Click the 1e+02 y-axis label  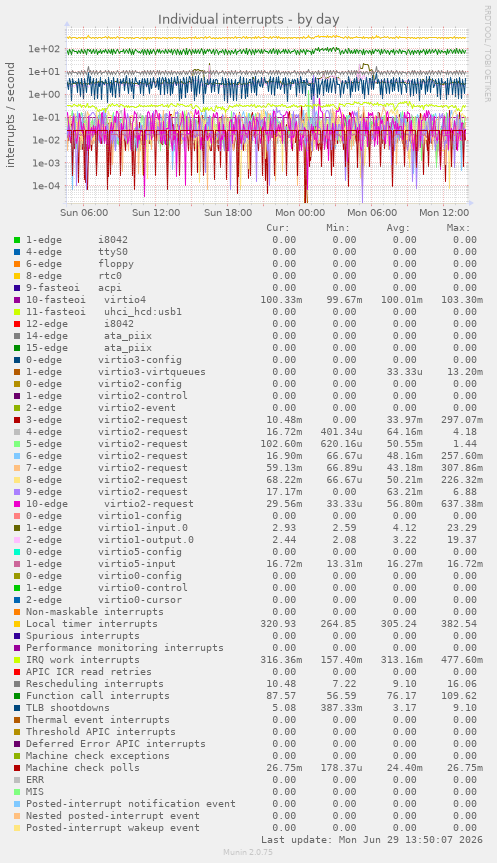(44, 49)
